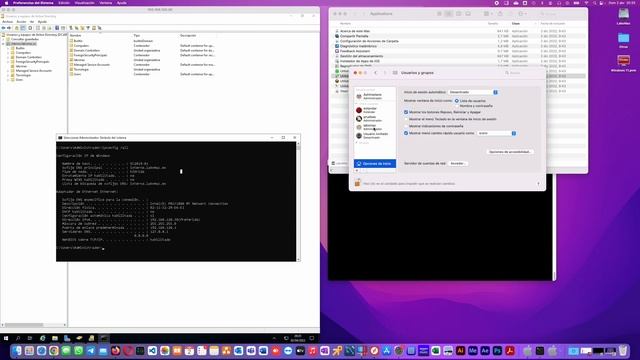Screen dimensions: 640x360
Task: Open the App Store dock icon
Action: coord(386,351)
